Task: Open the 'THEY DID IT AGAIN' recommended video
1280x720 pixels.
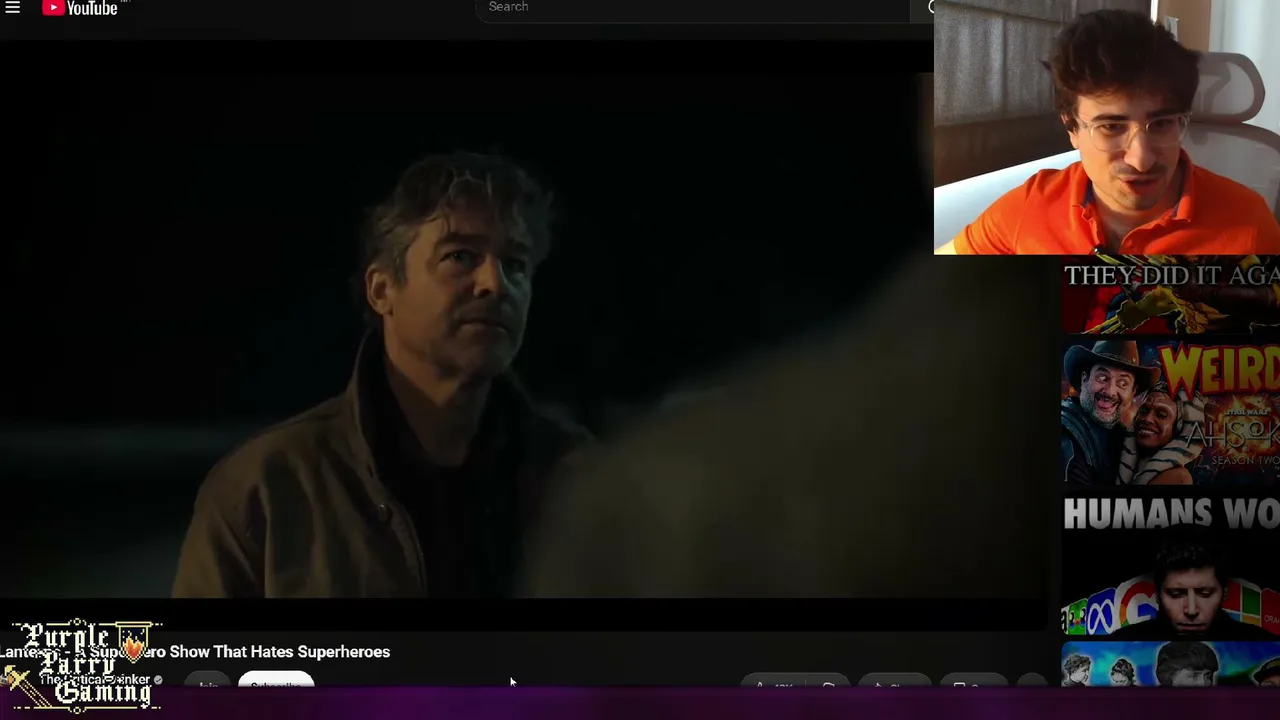Action: tap(1170, 295)
